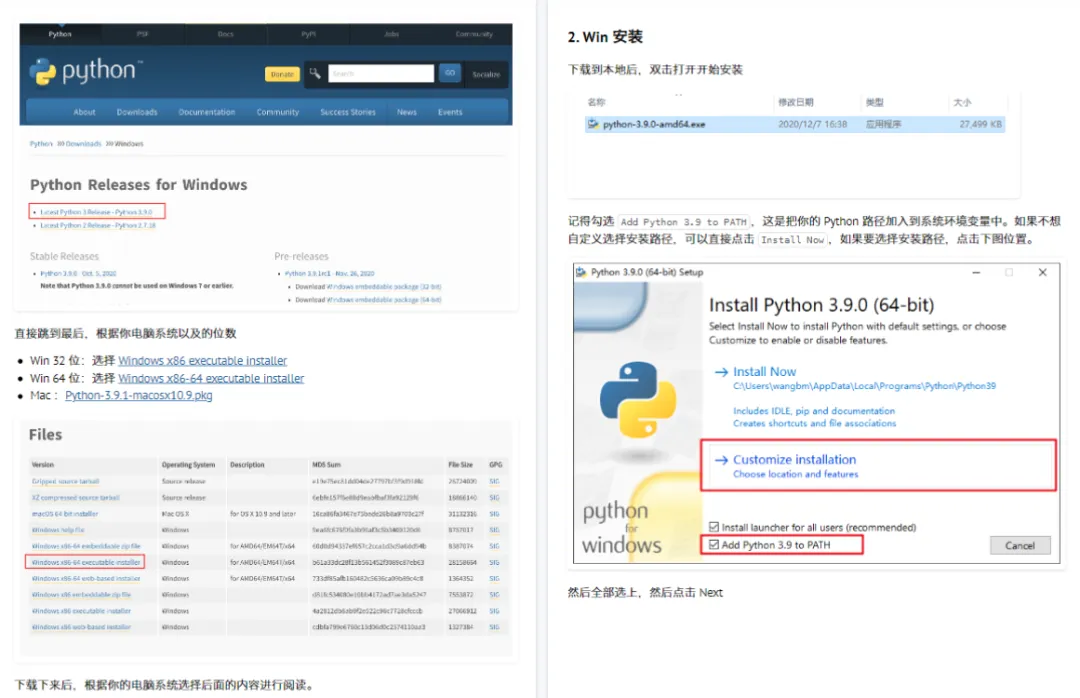The width and height of the screenshot is (1080, 698).
Task: Open Community in the blue navigation bar
Action: pyautogui.click(x=278, y=112)
